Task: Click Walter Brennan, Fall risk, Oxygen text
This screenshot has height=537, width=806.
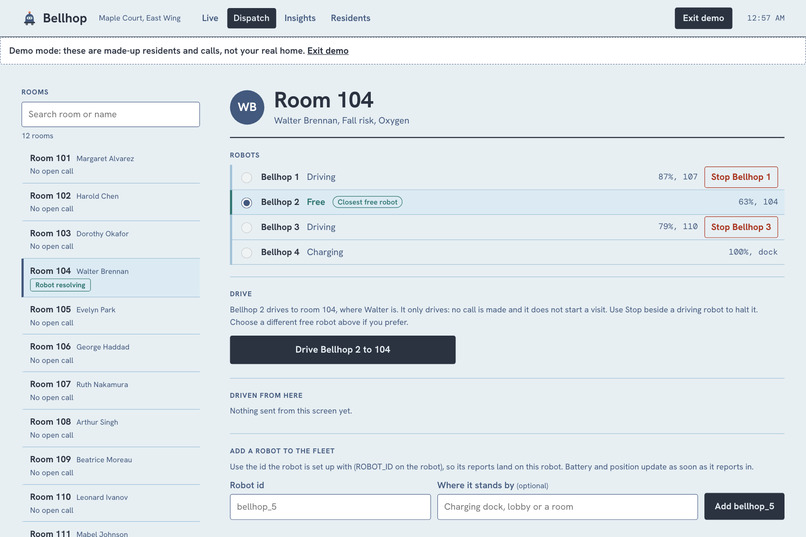Action: [341, 121]
